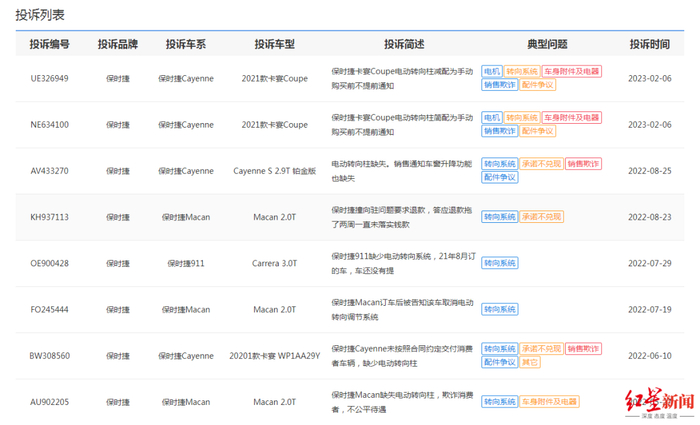
Task: Click the 保时捷911 series cell
Action: [186, 263]
